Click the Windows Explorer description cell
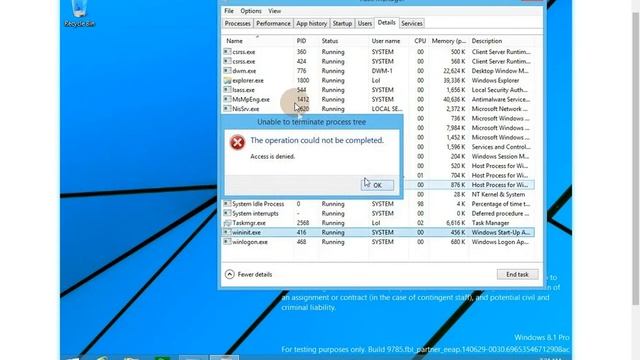640x360 pixels. click(496, 80)
